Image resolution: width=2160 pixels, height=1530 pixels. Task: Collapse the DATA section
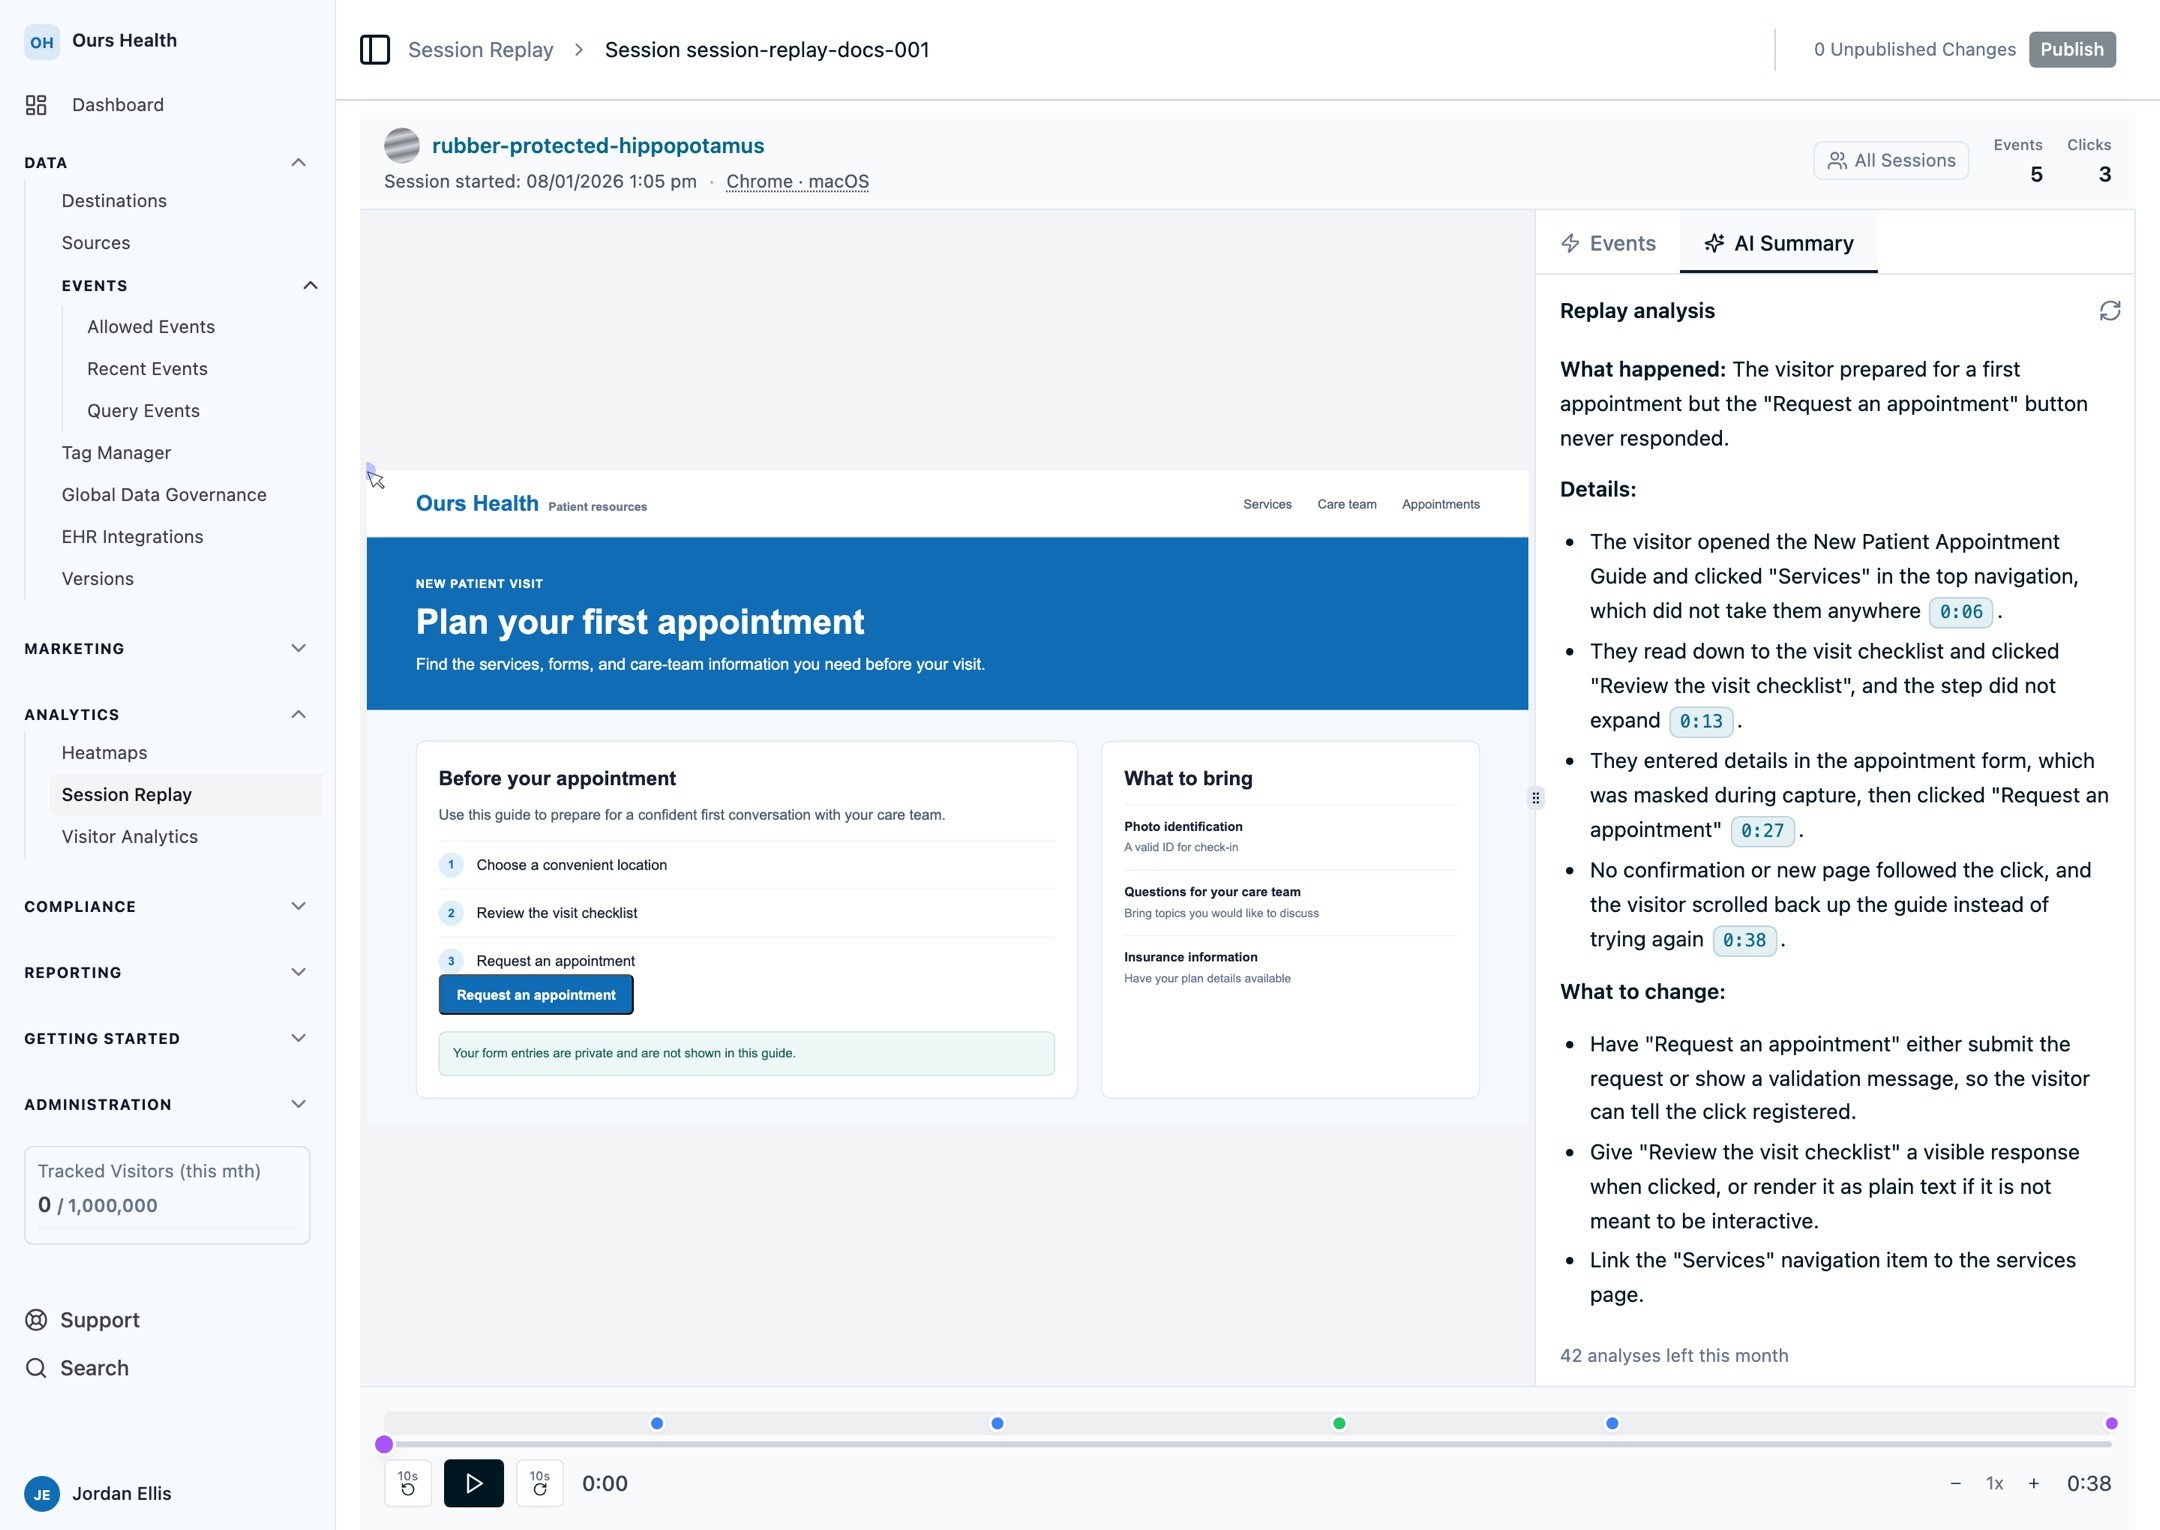point(298,163)
